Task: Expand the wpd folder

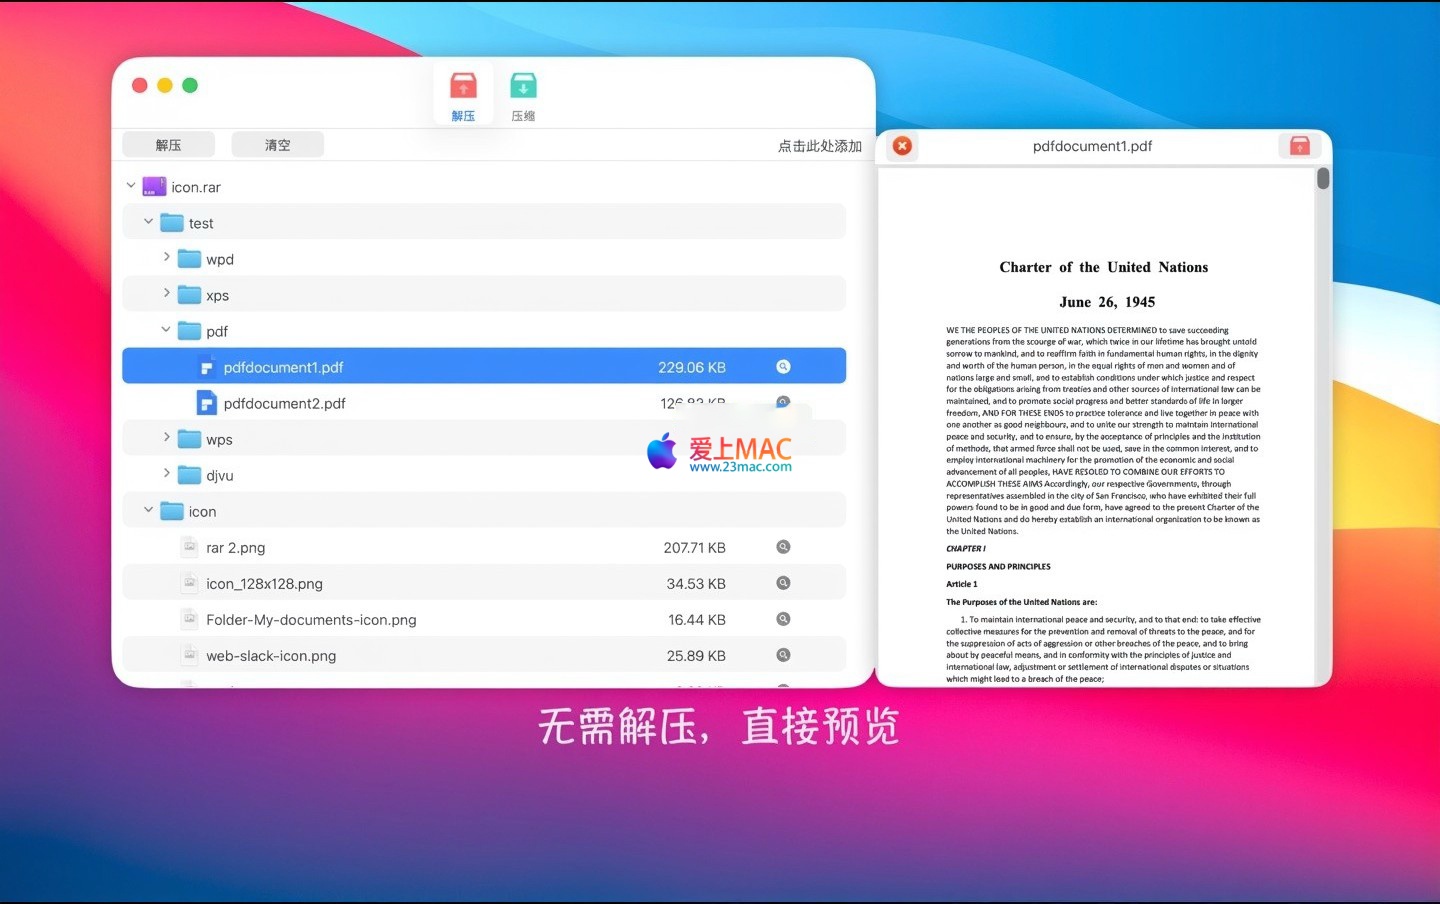Action: point(167,258)
